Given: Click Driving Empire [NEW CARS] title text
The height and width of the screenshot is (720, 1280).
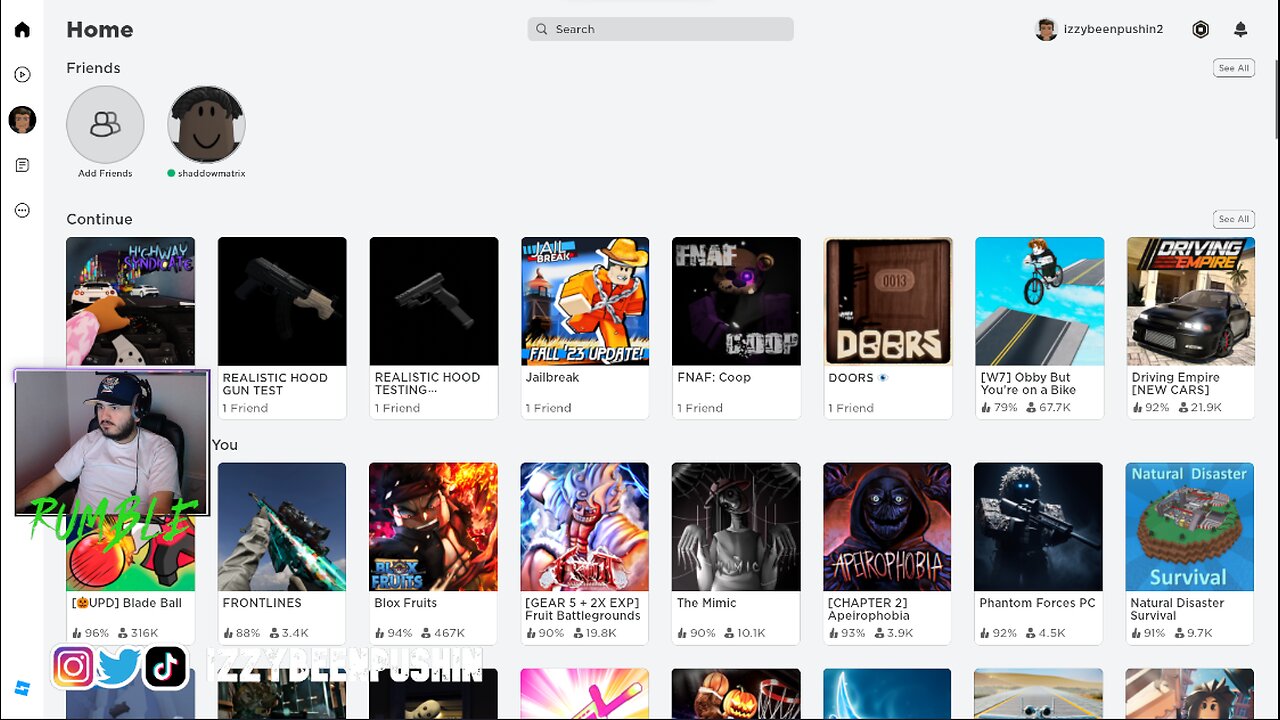Looking at the screenshot, I should pos(1176,383).
